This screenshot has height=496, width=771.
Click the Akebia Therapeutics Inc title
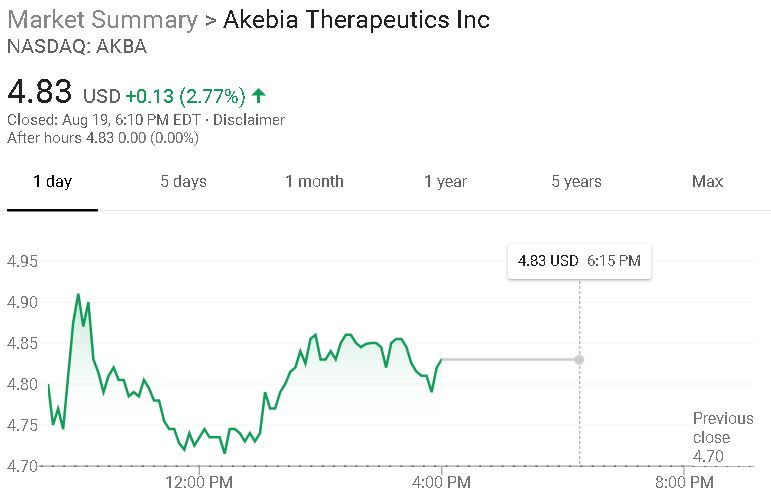click(356, 20)
